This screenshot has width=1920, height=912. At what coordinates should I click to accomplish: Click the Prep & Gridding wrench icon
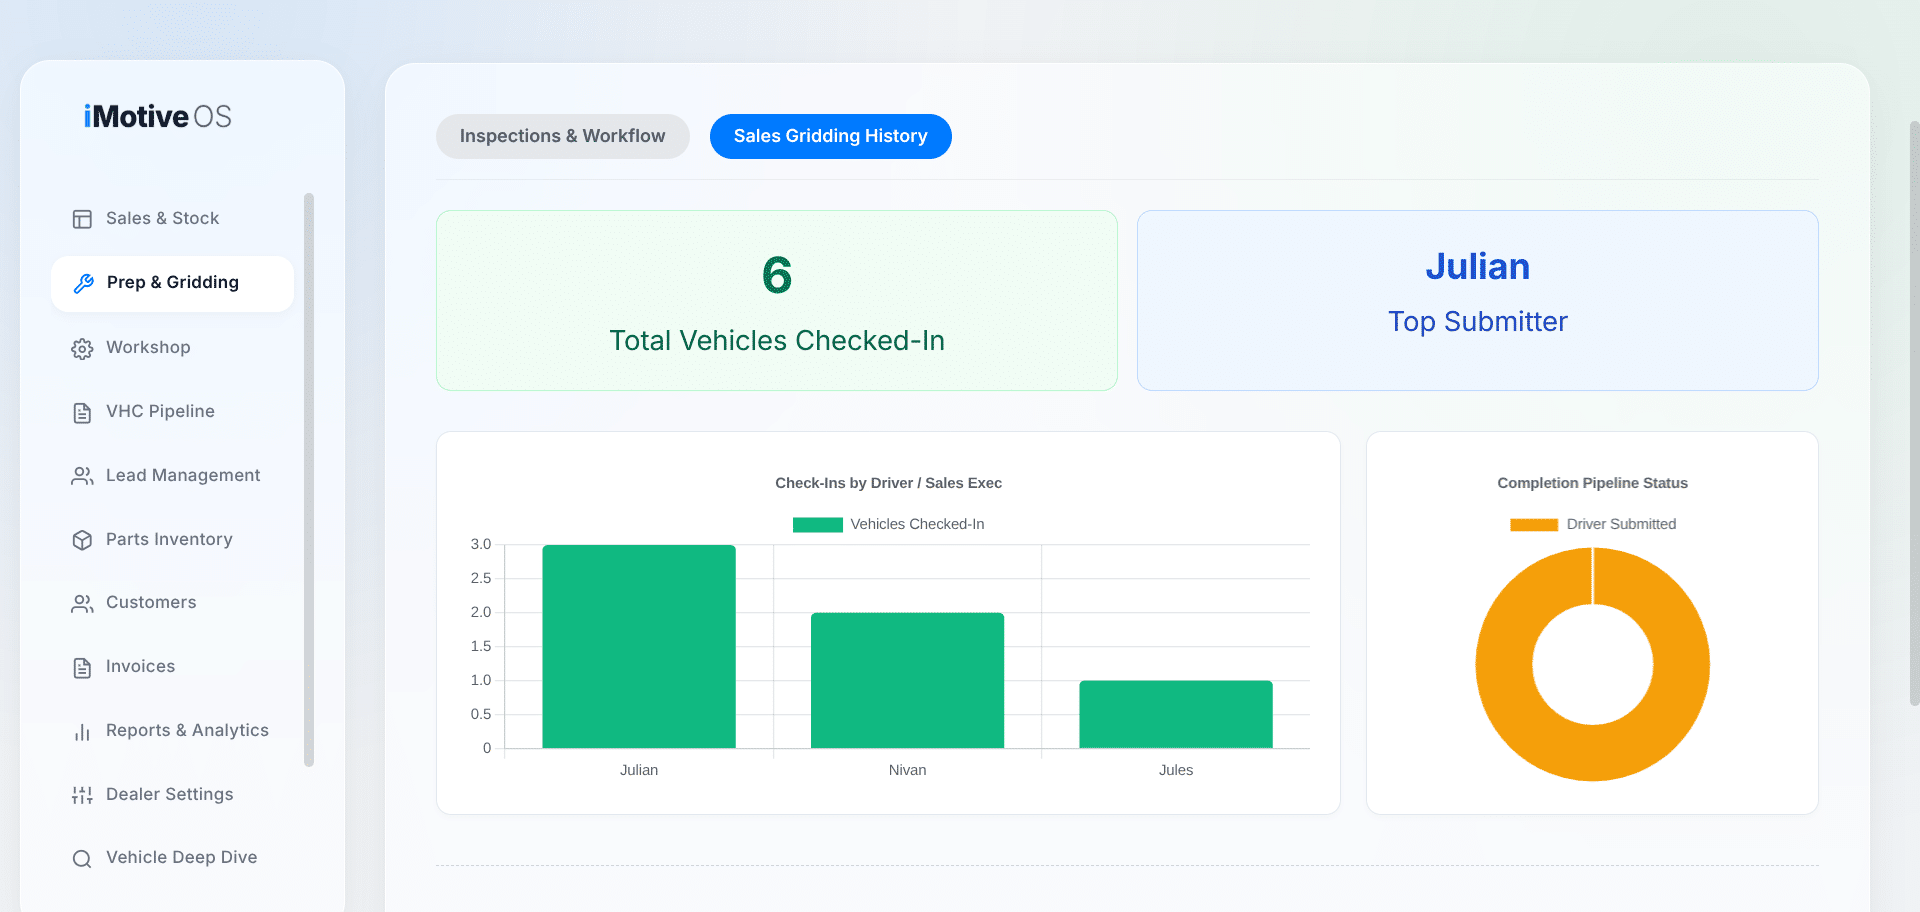pos(83,283)
